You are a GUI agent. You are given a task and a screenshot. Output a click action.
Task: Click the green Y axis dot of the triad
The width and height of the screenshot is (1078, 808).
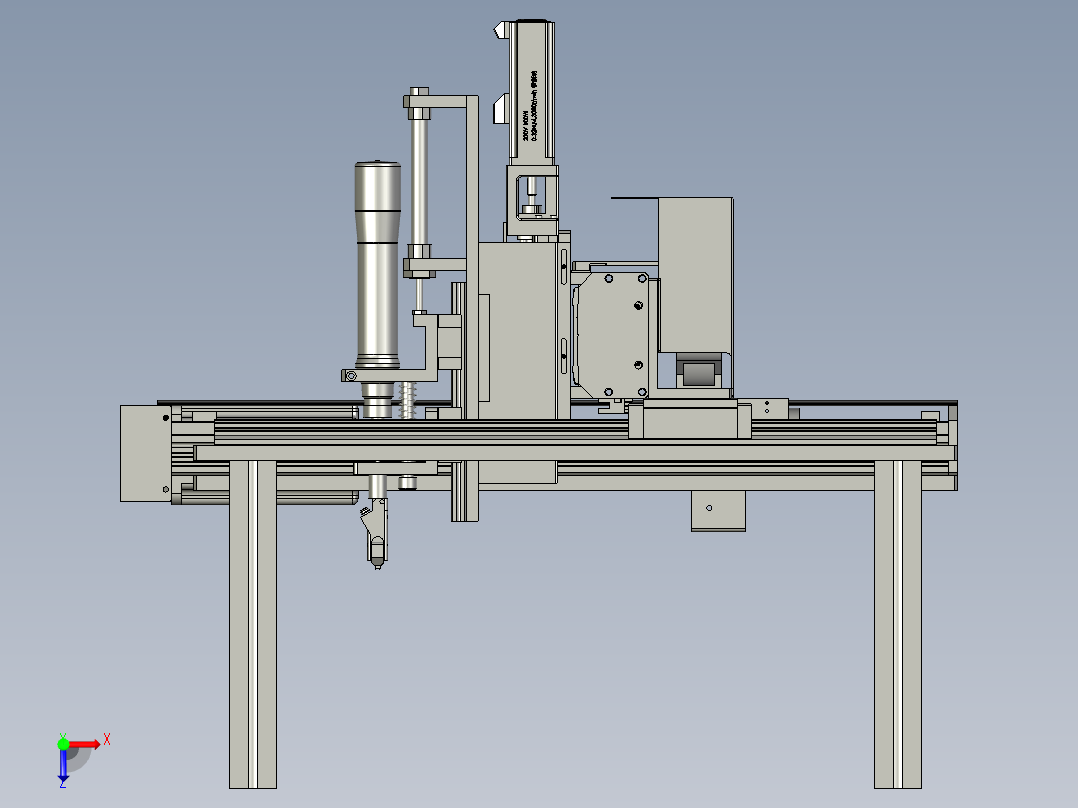coord(63,743)
